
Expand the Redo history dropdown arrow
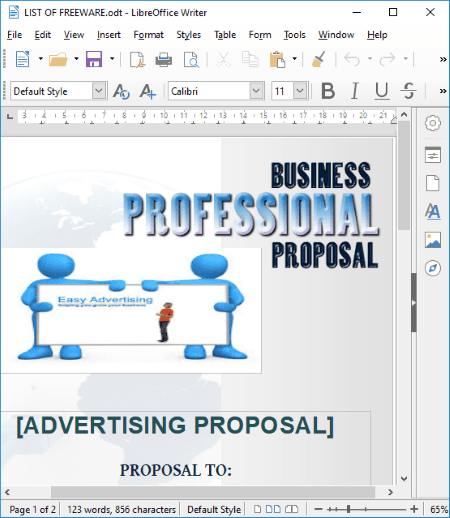pyautogui.click(x=405, y=59)
